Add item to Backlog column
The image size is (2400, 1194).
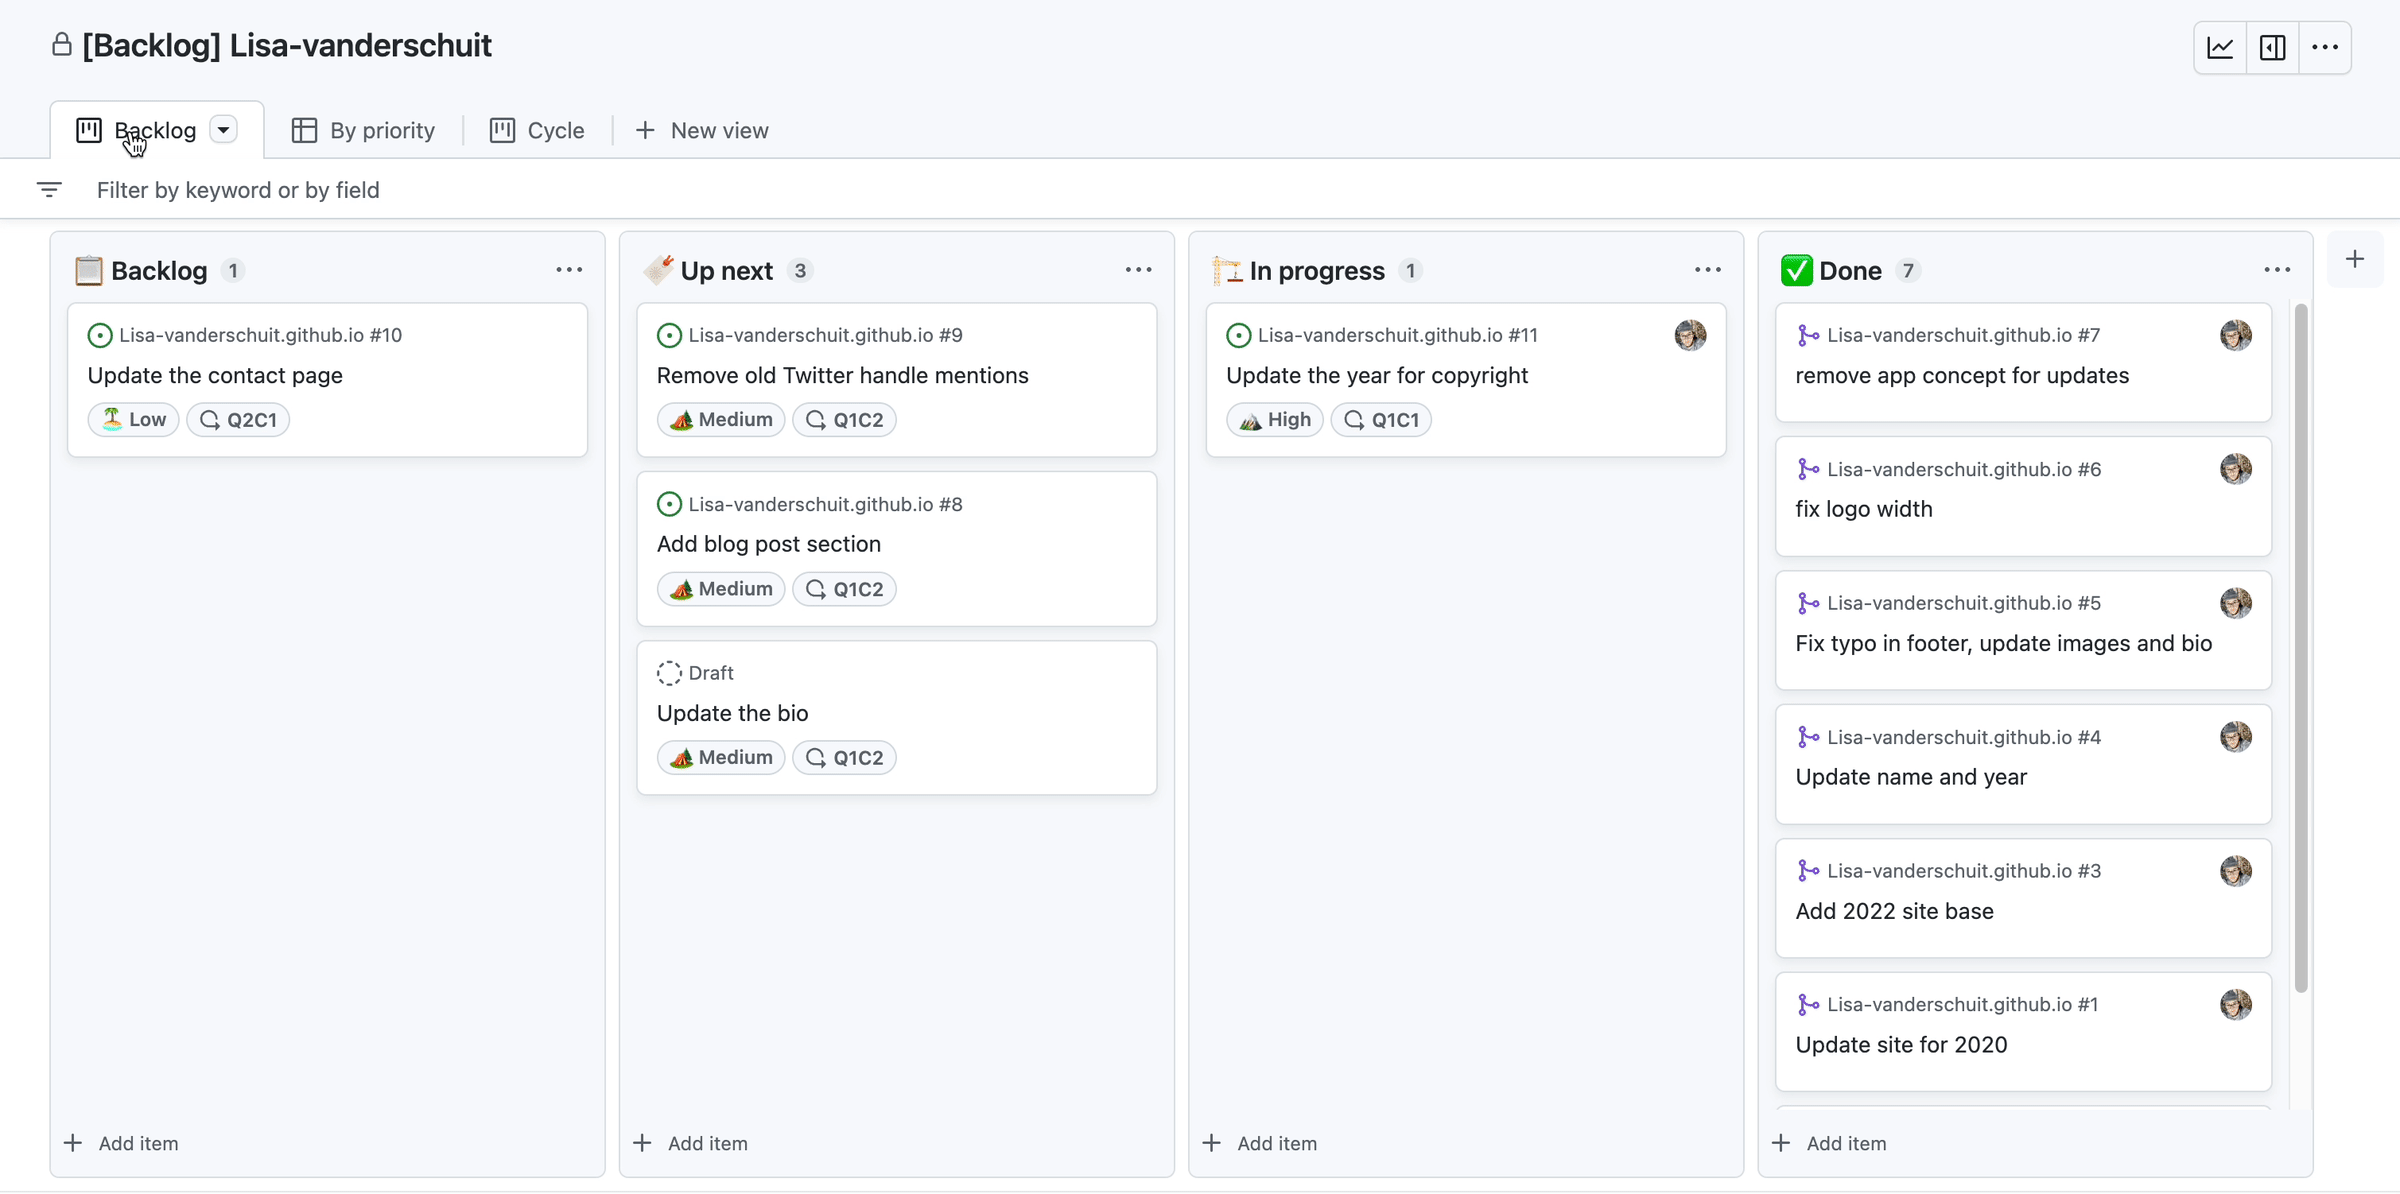[122, 1143]
